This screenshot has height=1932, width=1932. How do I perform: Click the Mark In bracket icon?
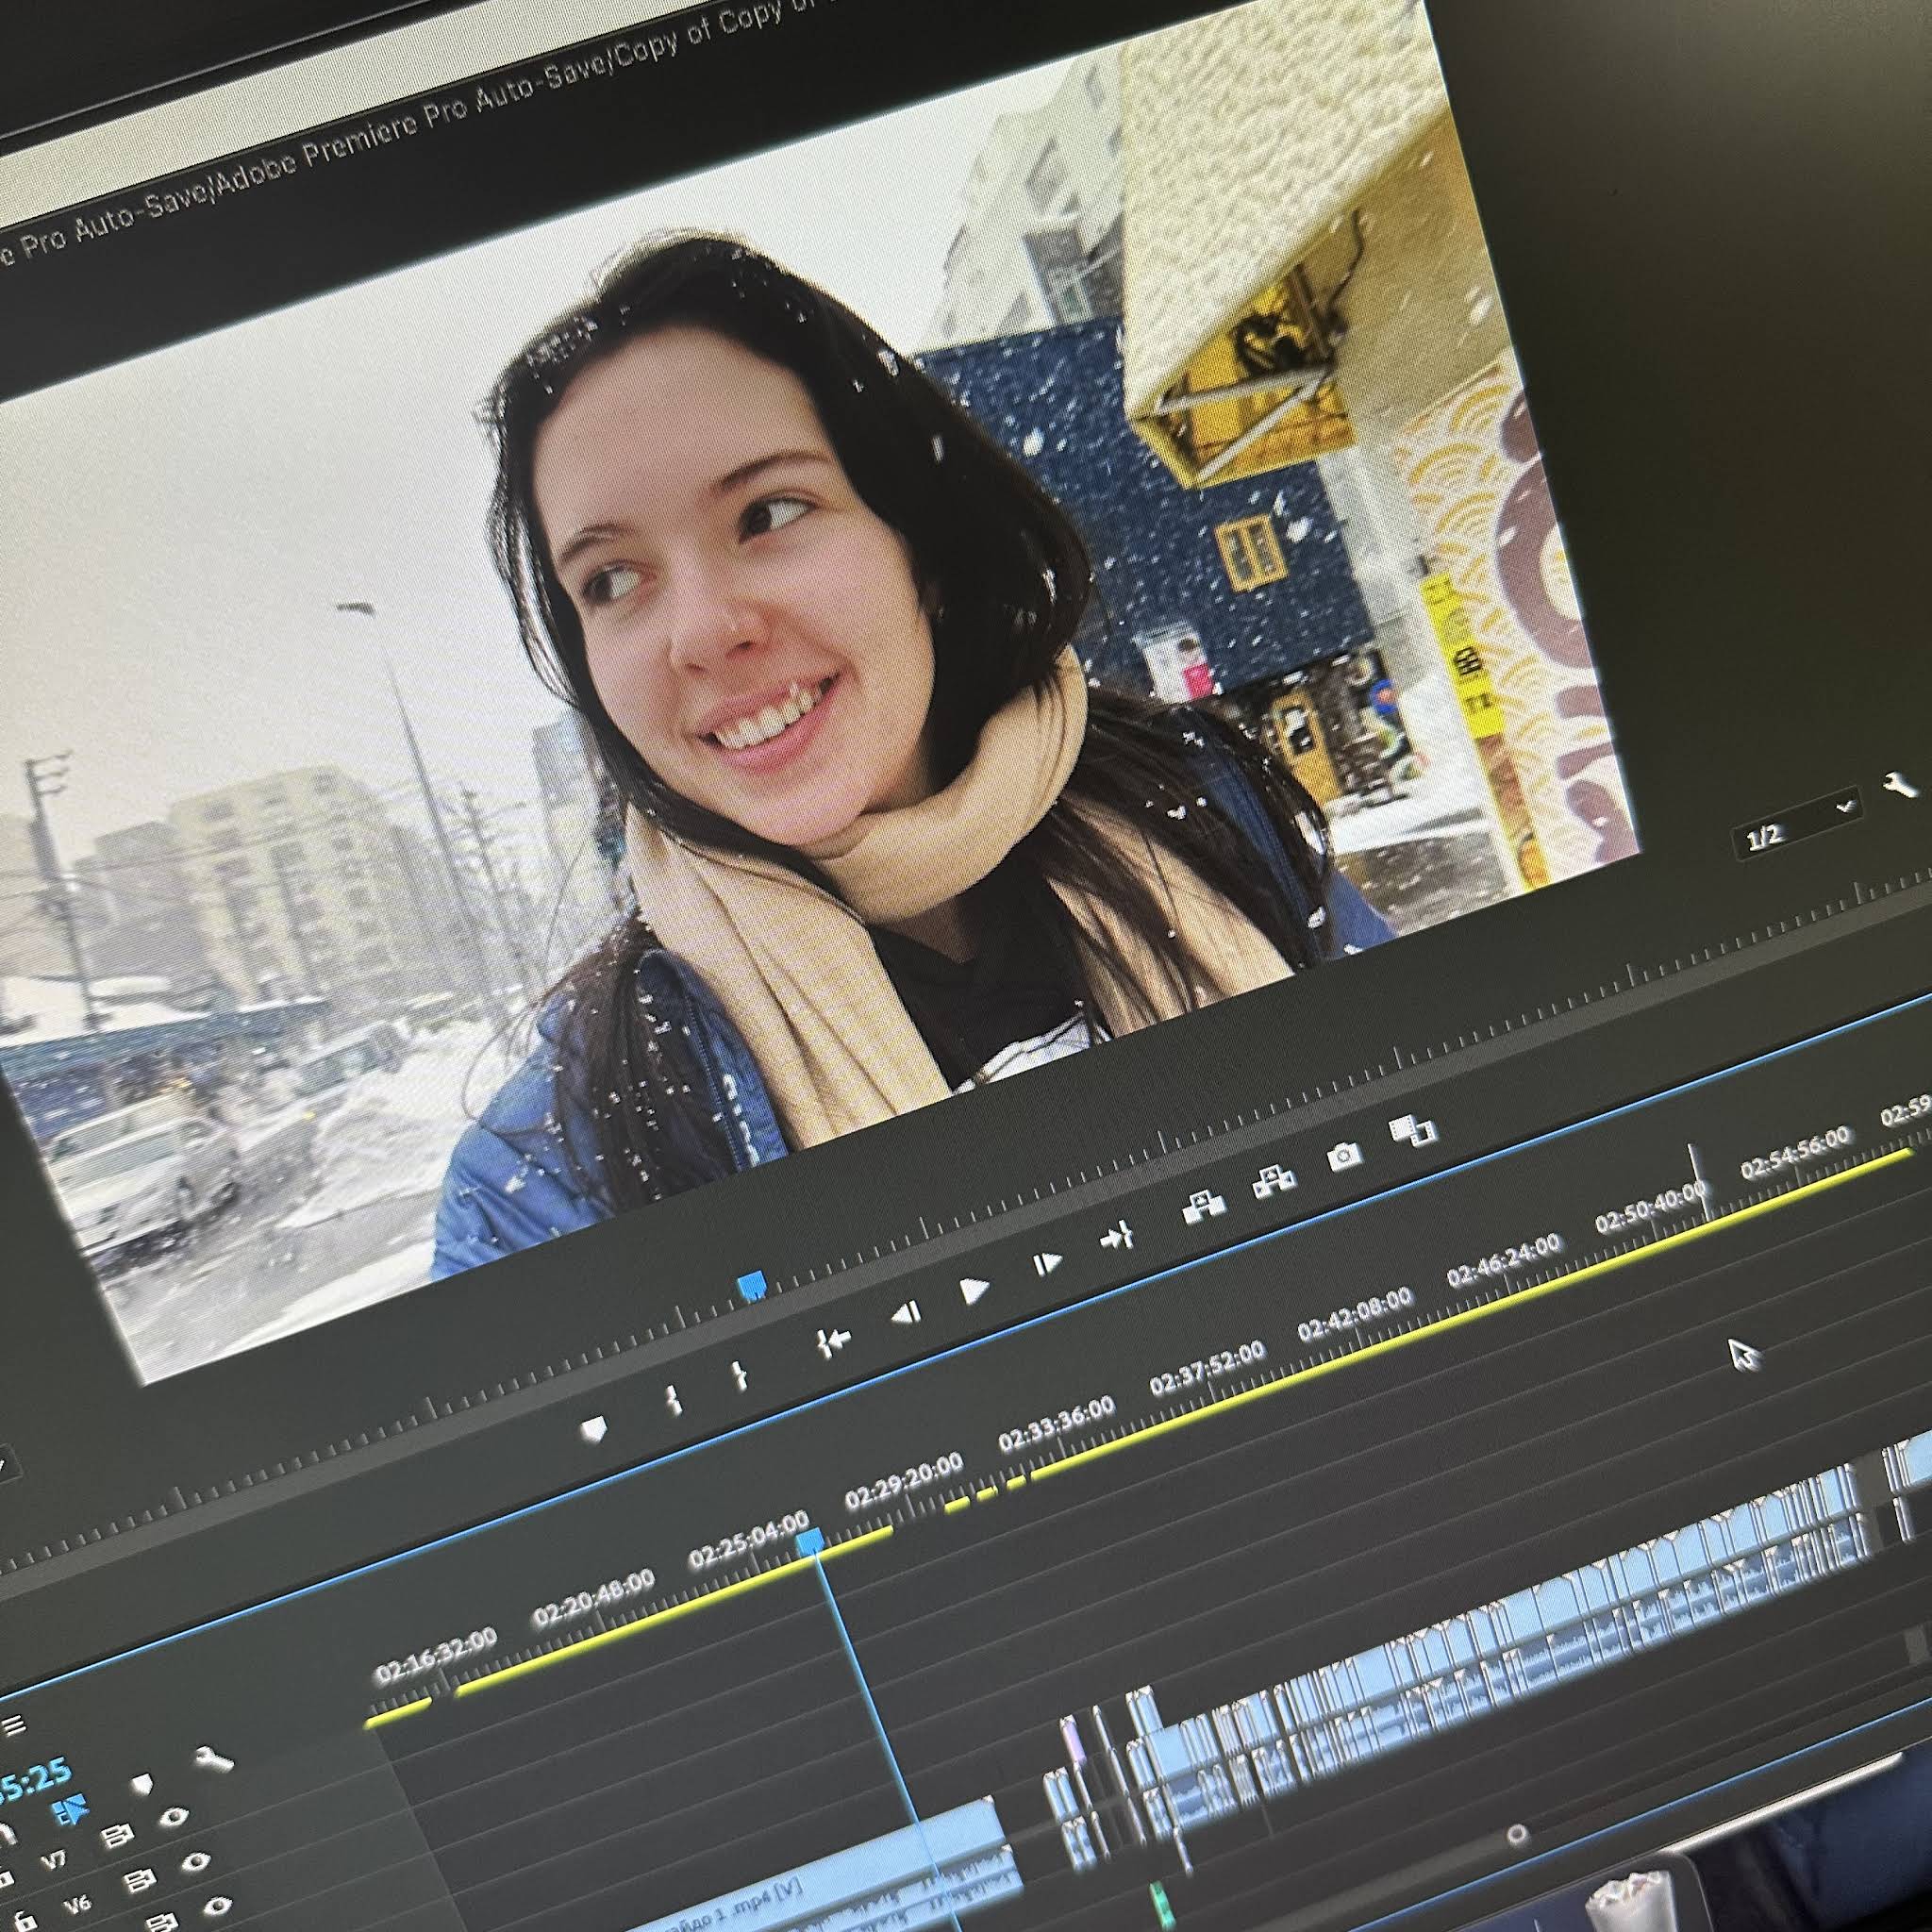pyautogui.click(x=674, y=1398)
